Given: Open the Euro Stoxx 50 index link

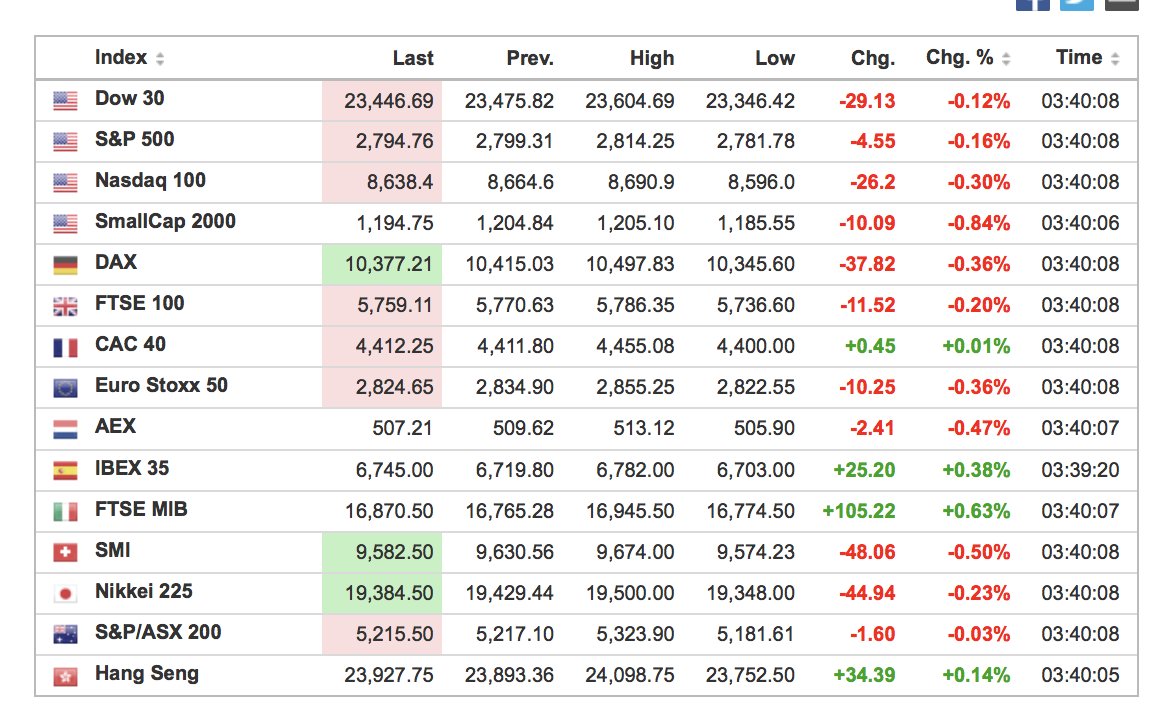Looking at the screenshot, I should (x=161, y=385).
